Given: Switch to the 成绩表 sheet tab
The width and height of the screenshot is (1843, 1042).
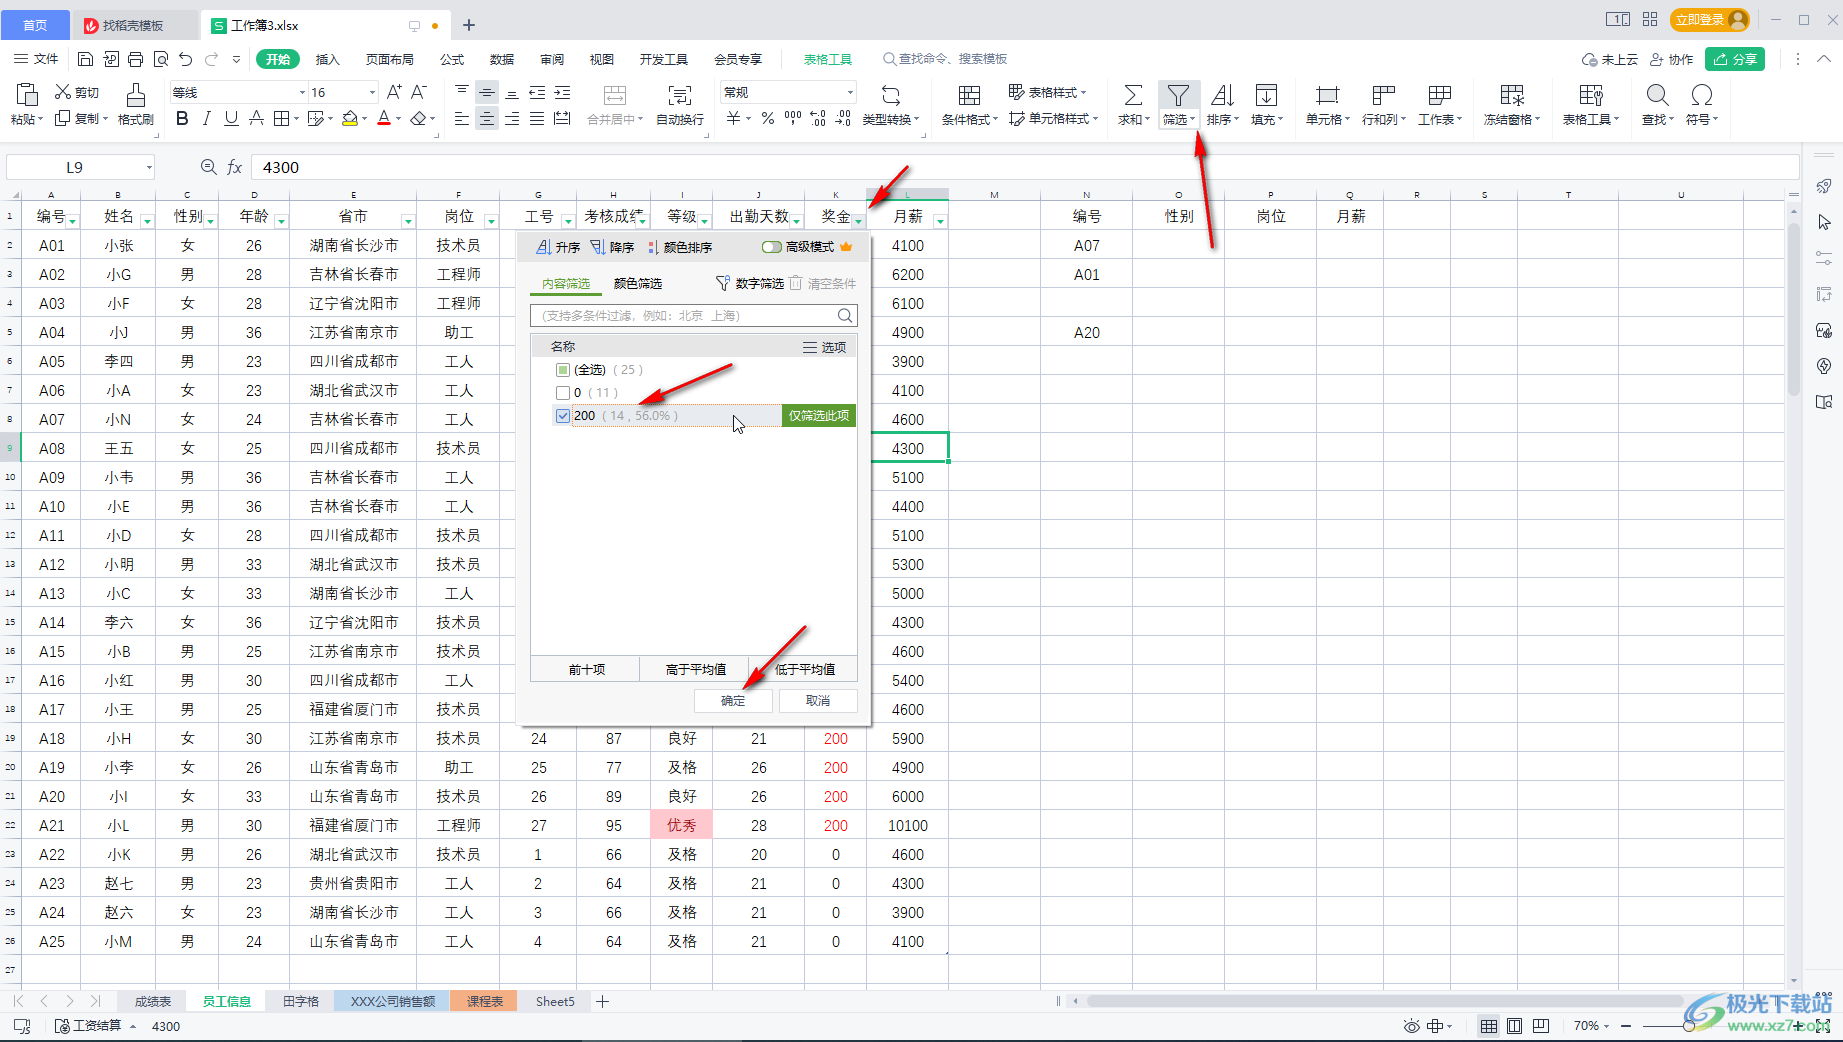Looking at the screenshot, I should [153, 1001].
